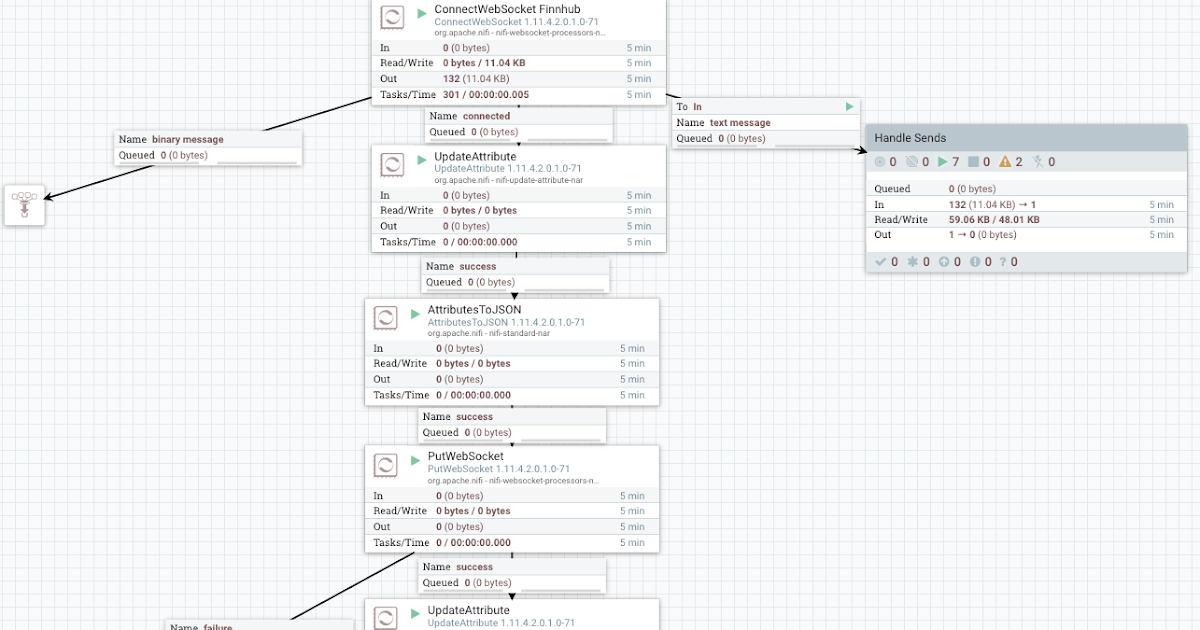Click the valid checkmark icon in Handle Sends footer
Viewport: 1200px width, 630px height.
tap(882, 261)
